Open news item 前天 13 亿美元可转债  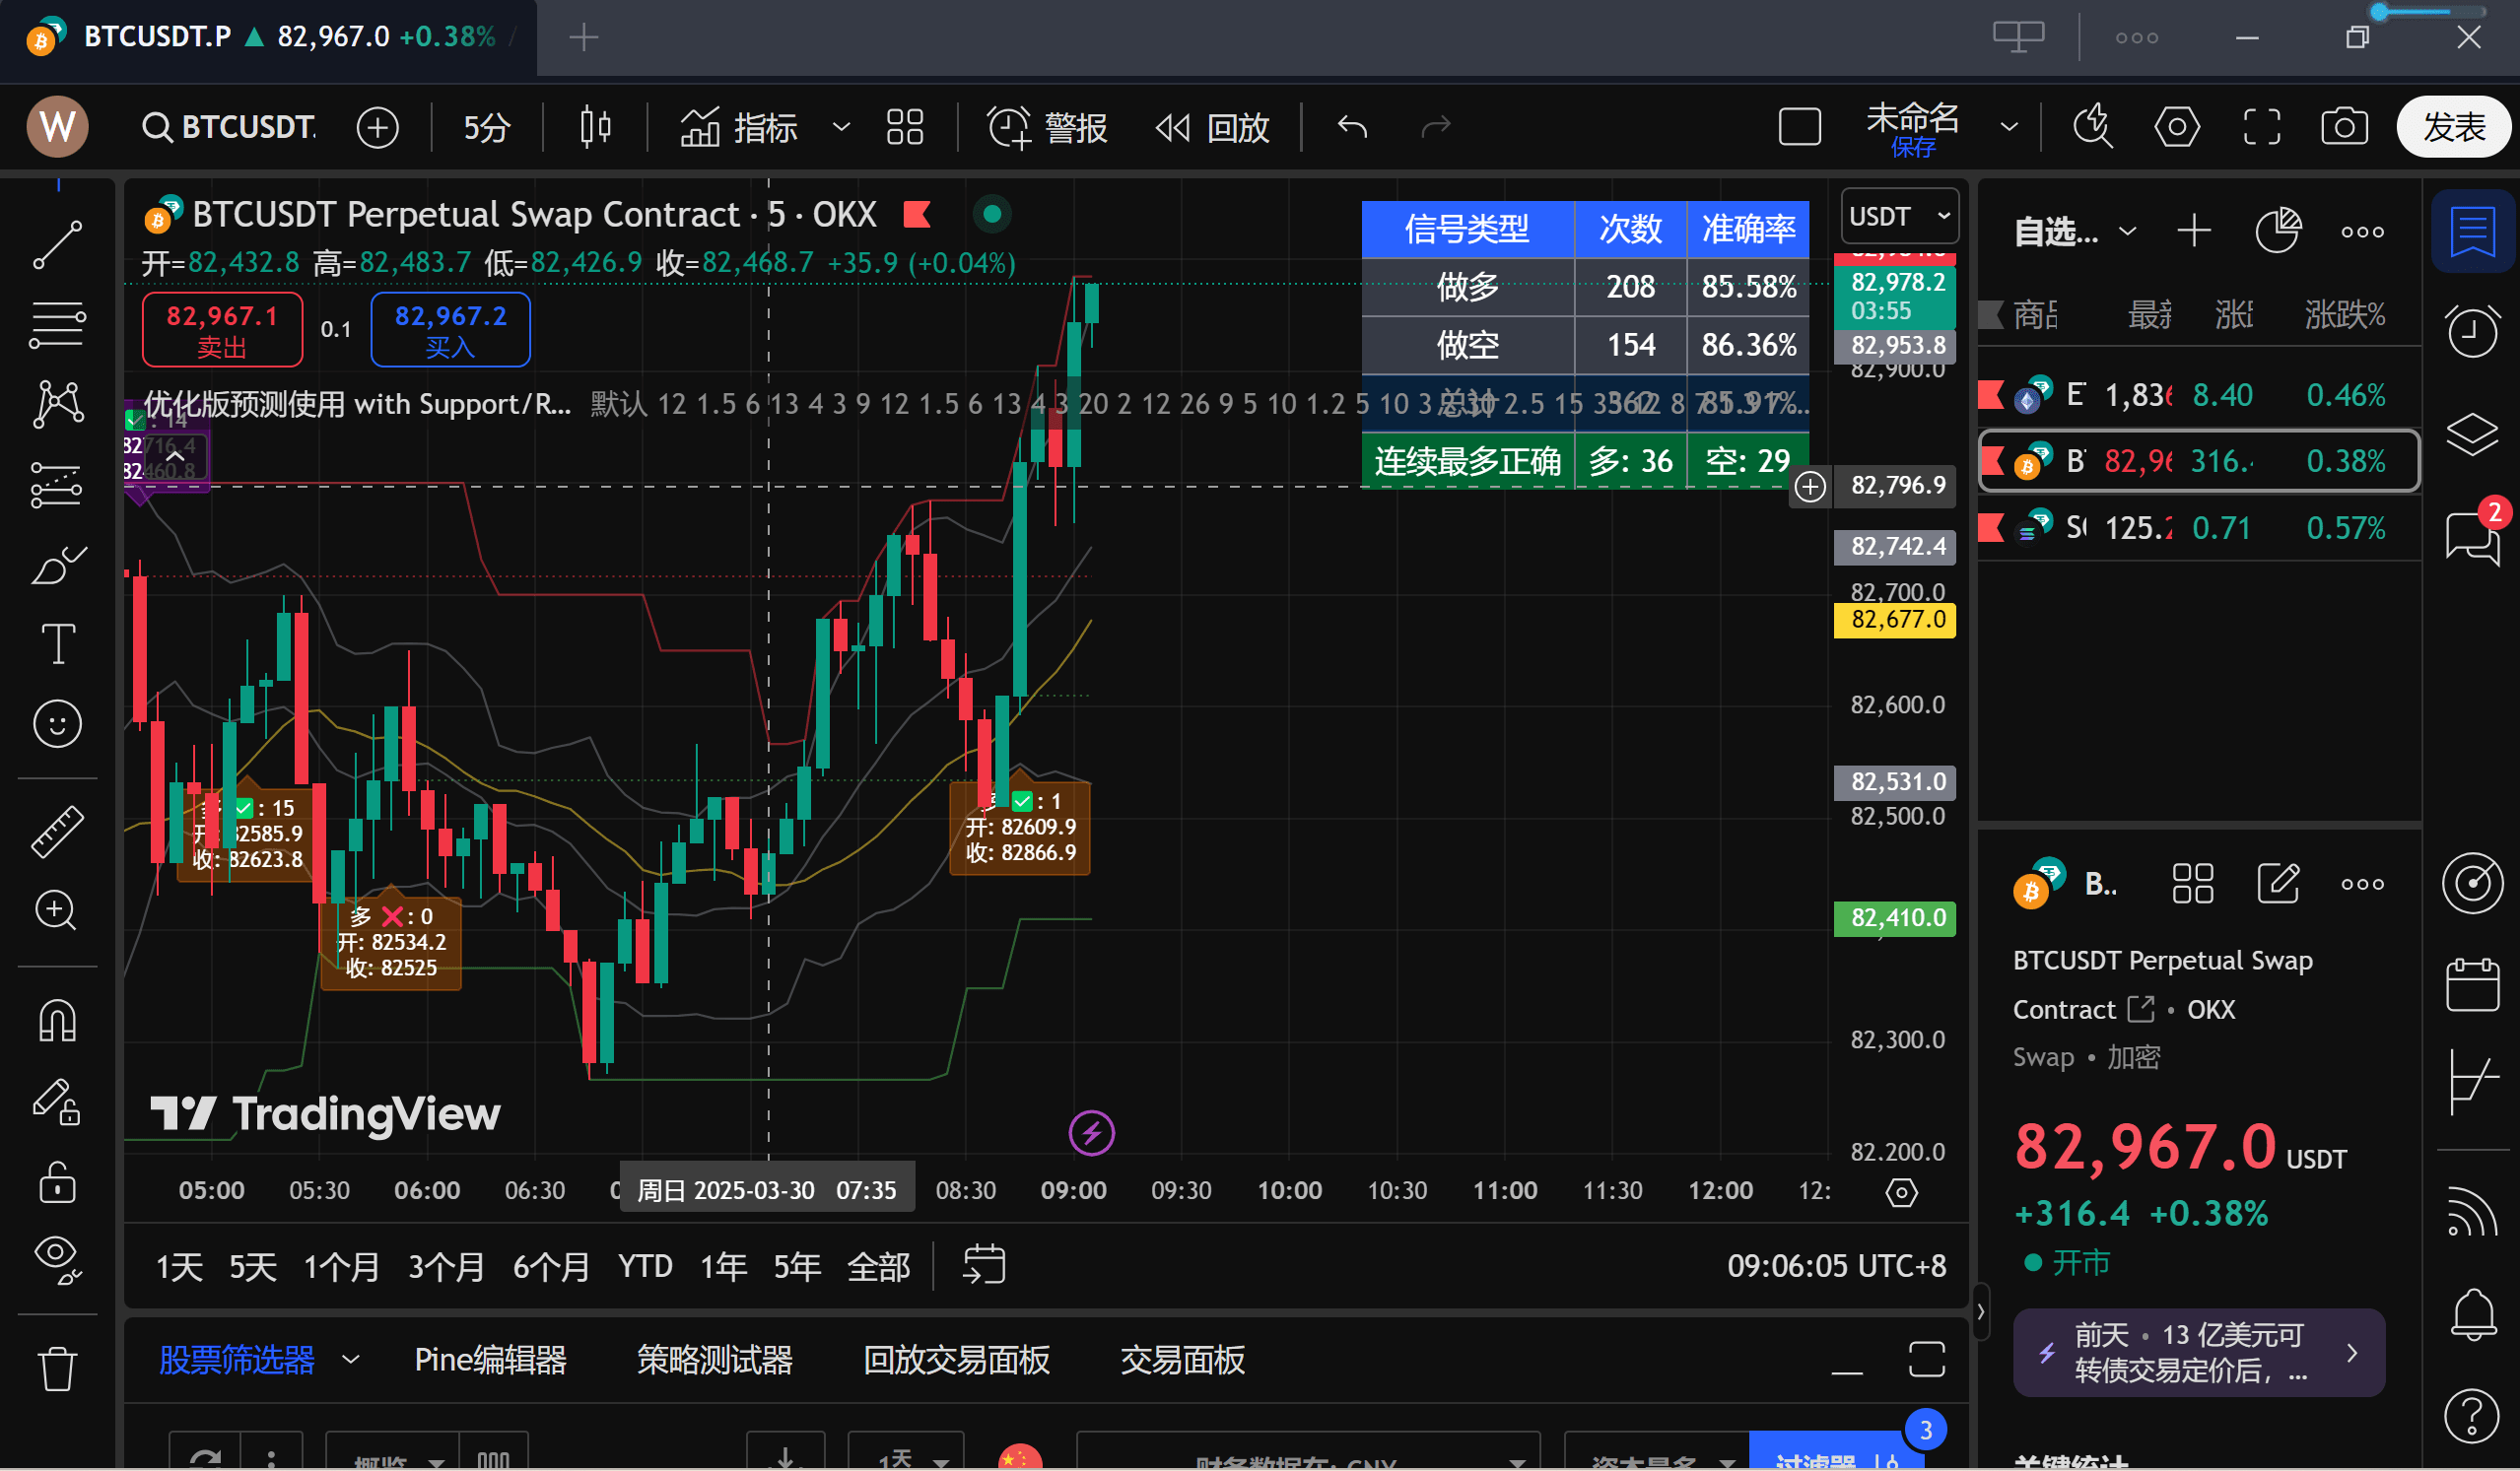2198,1352
